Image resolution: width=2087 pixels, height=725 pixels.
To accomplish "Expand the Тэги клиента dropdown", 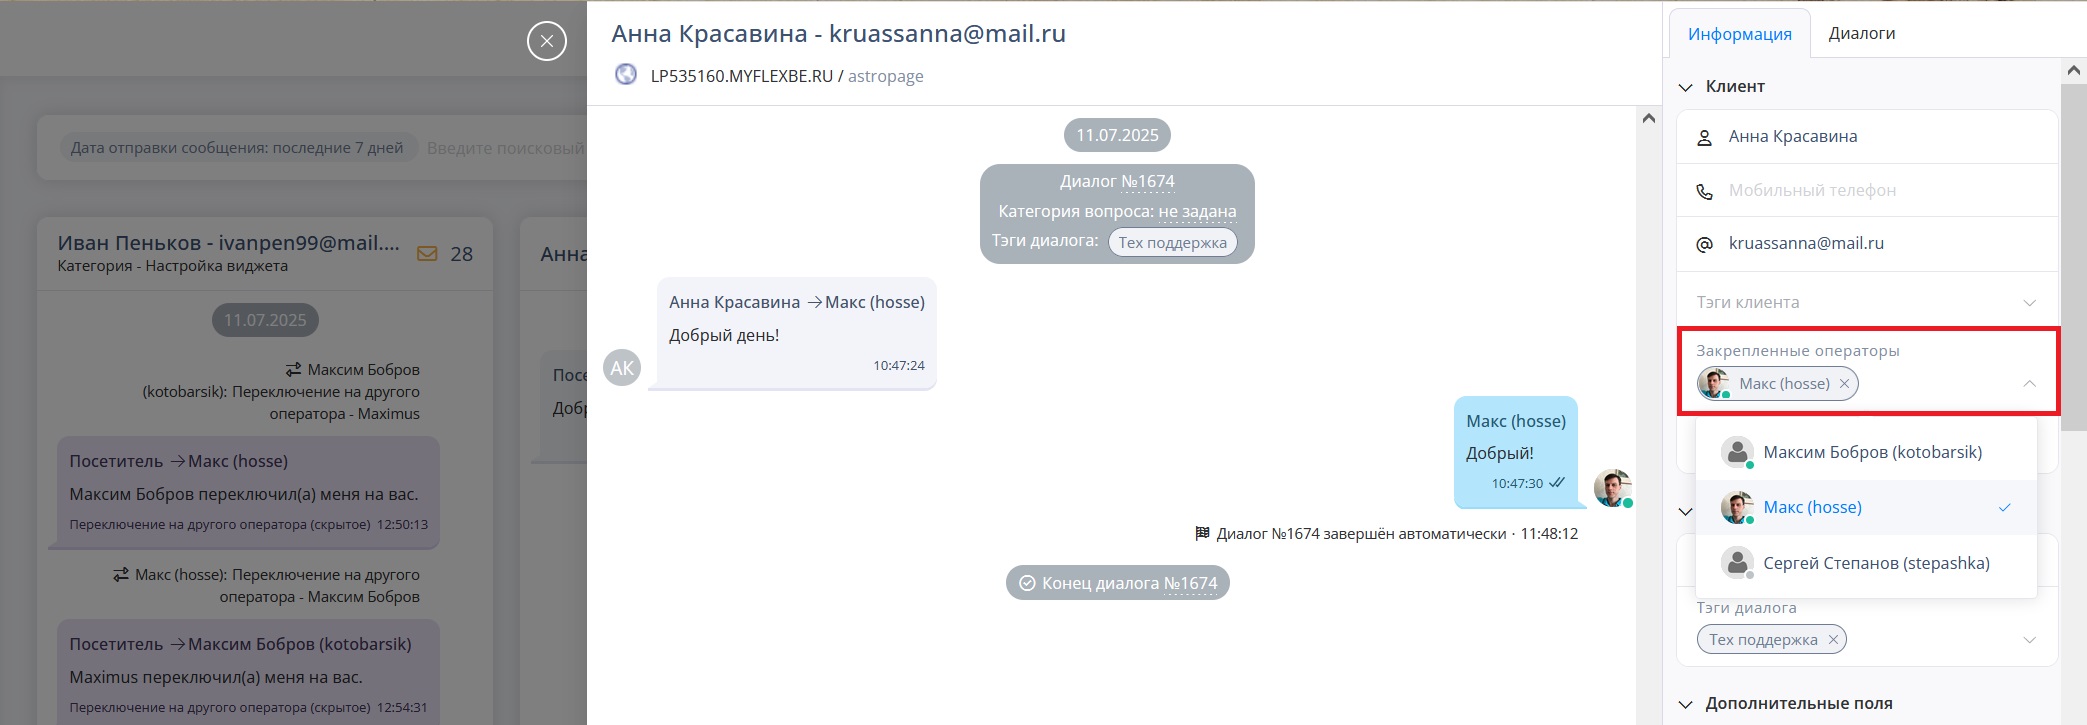I will click(2029, 303).
